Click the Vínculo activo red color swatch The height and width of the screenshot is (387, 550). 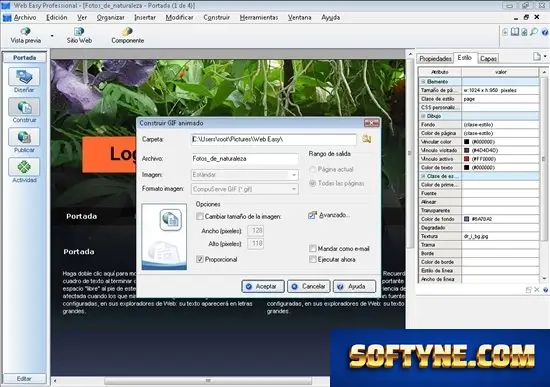coord(466,159)
